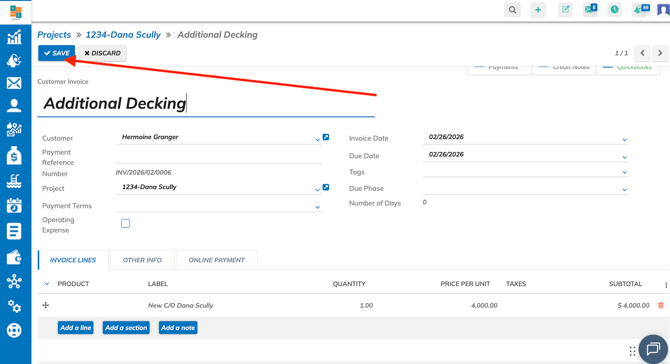
Task: Open Project external link for 1234-Dana Scully
Action: 326,187
